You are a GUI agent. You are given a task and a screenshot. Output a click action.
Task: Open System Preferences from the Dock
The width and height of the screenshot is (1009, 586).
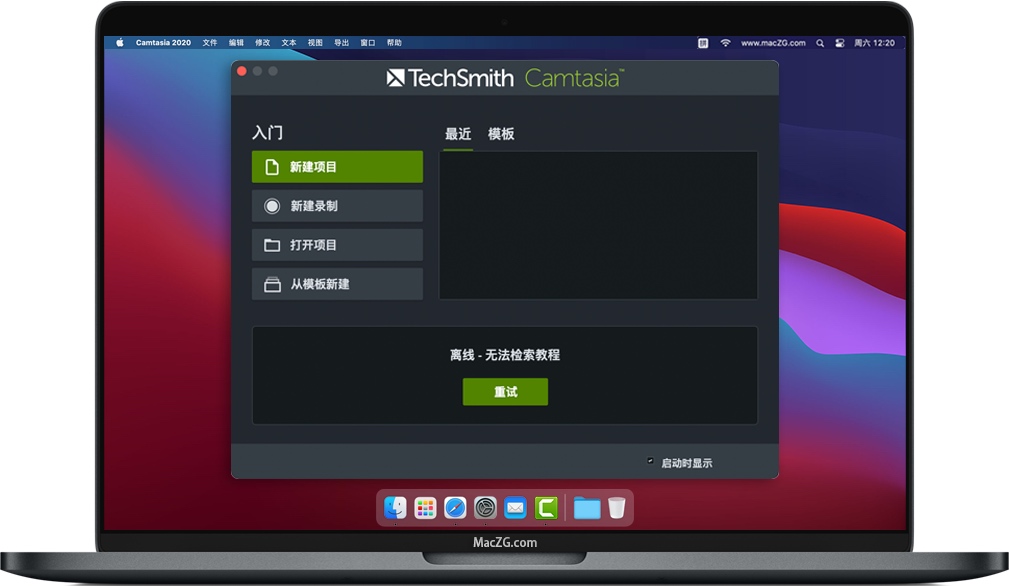tap(485, 508)
